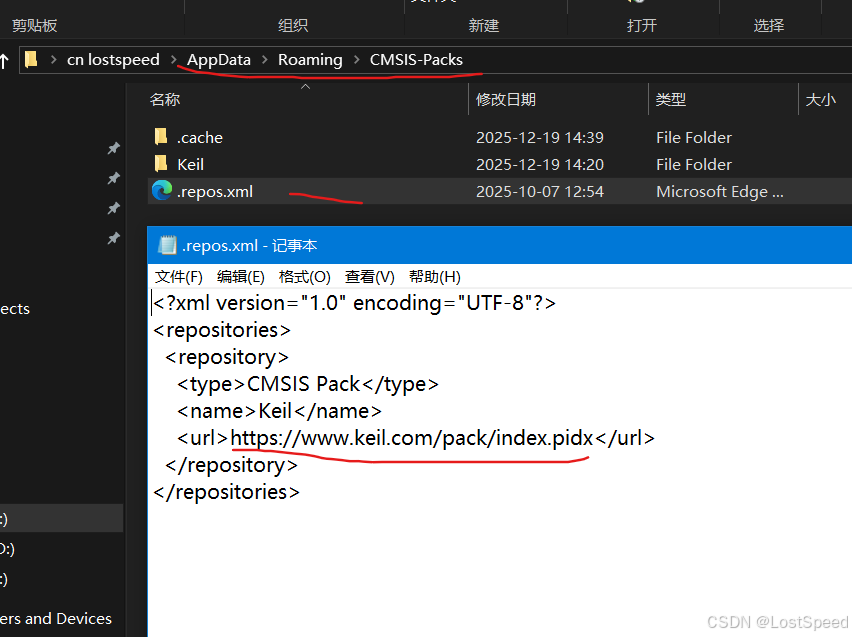This screenshot has width=852, height=637.
Task: Click date 2025-10-07 12:54
Action: 540,191
